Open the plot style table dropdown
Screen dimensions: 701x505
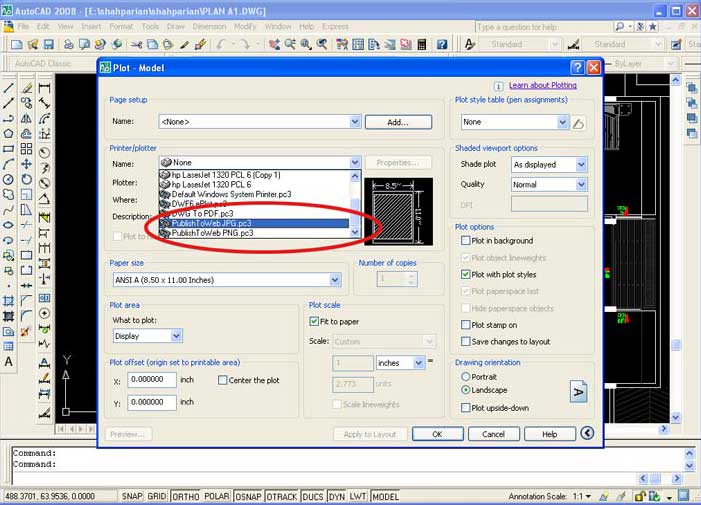(x=562, y=122)
